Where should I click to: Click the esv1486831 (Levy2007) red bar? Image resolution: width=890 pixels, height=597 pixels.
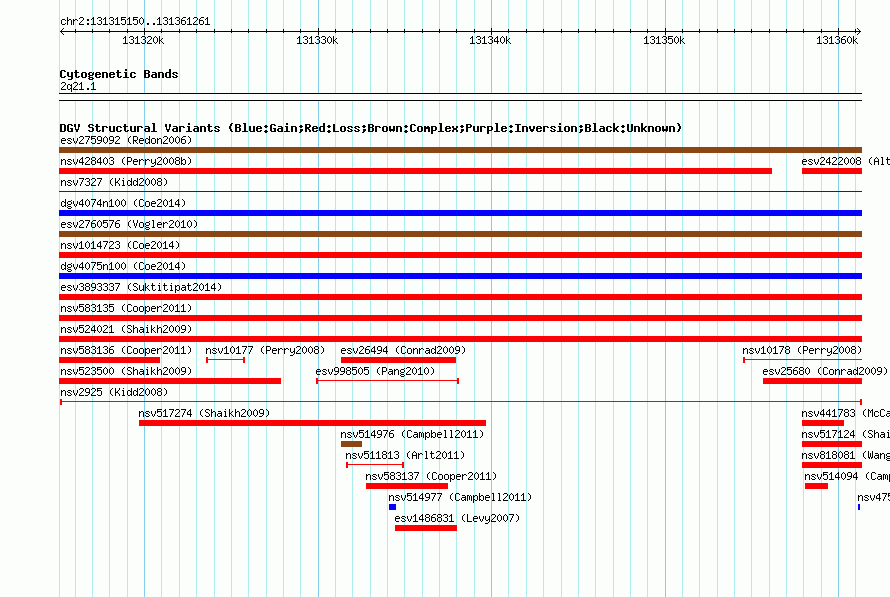(426, 528)
